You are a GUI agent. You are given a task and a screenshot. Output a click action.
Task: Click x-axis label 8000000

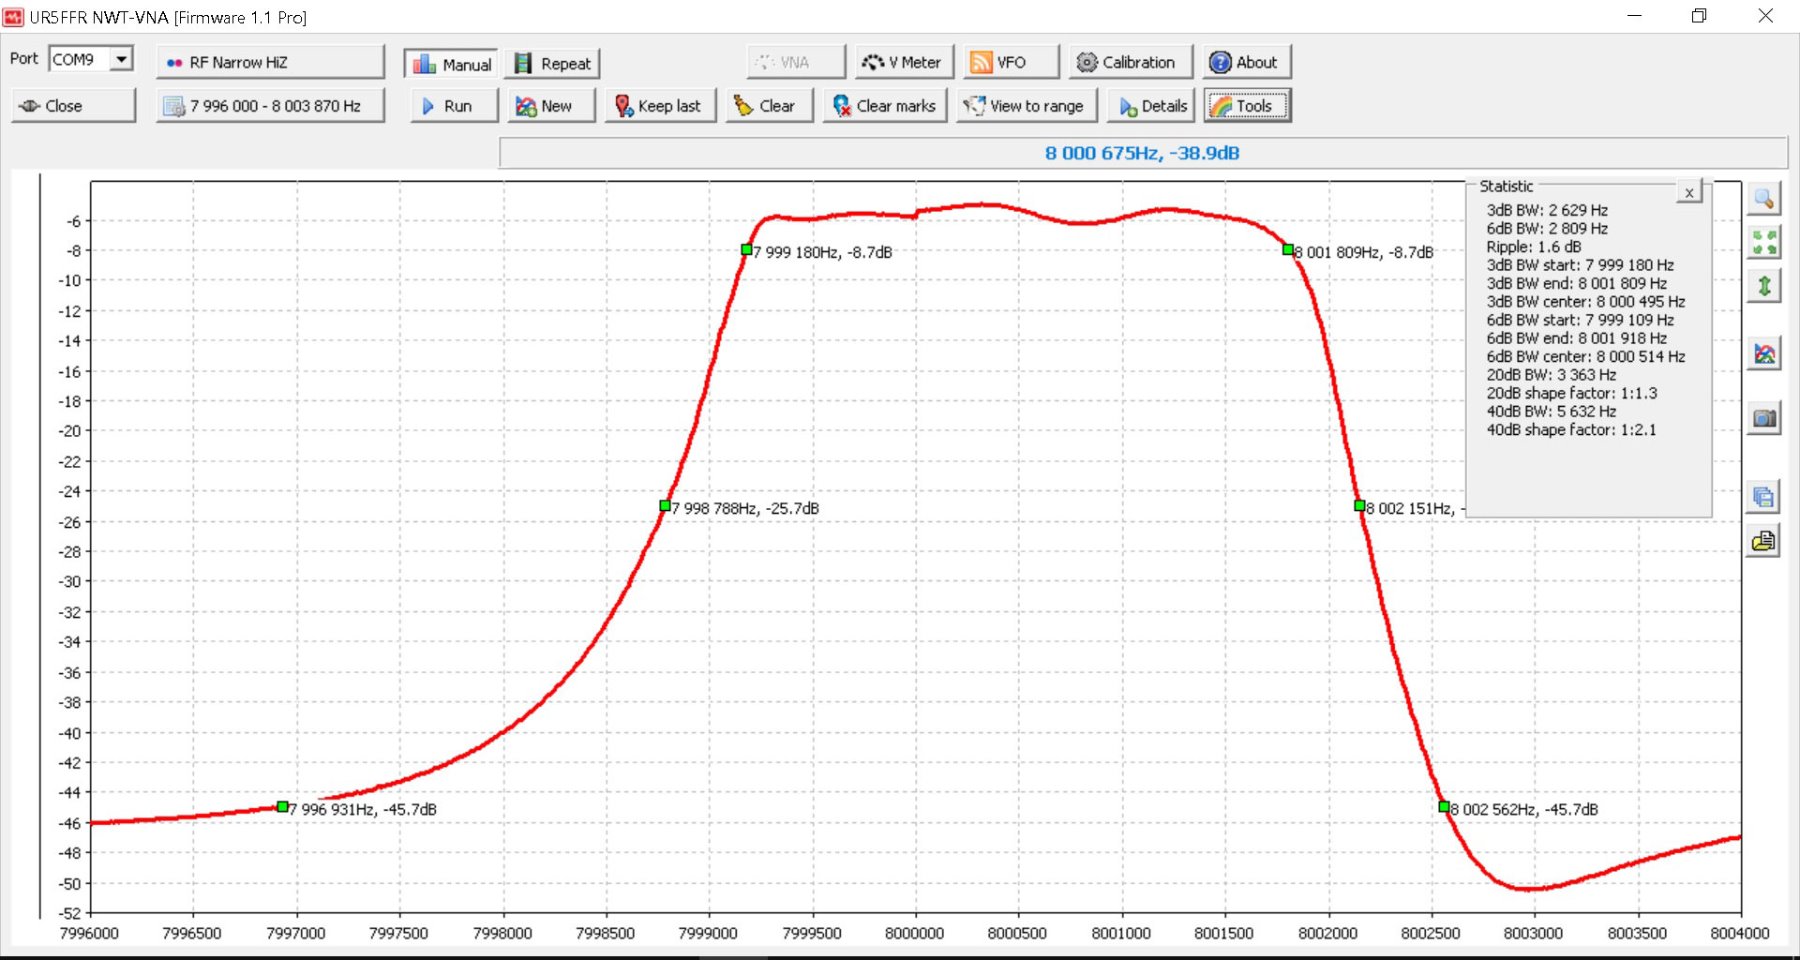[914, 933]
